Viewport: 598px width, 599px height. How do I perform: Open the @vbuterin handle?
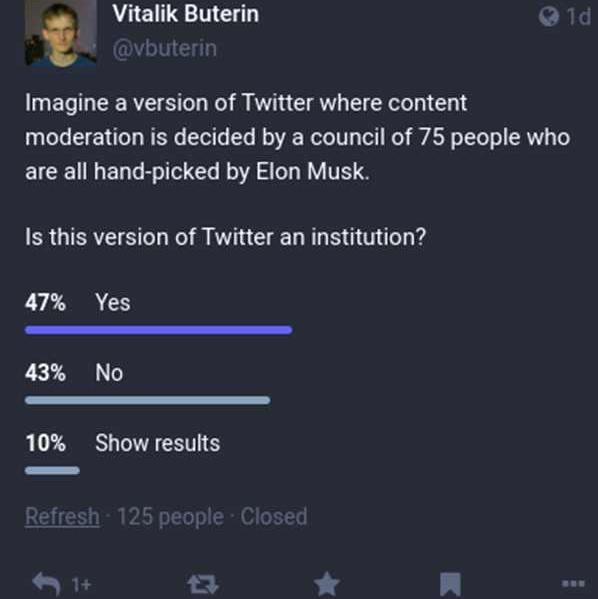coord(165,49)
